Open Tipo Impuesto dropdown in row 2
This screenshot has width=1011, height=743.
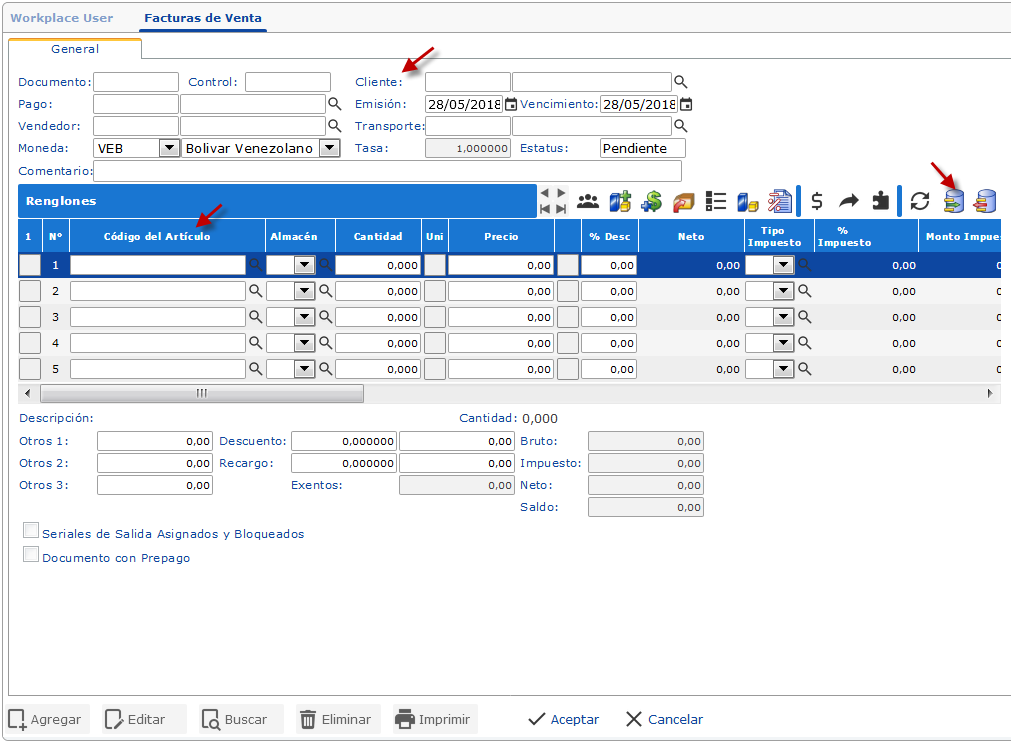(783, 291)
